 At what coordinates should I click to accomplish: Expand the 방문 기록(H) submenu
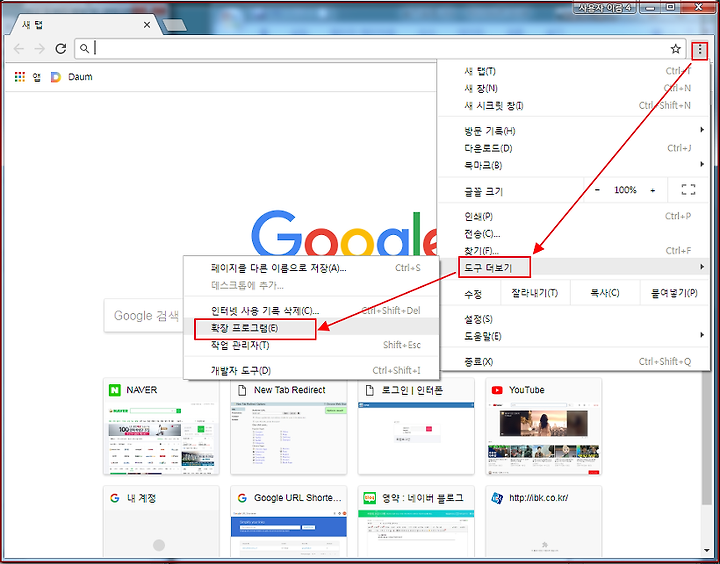[574, 131]
